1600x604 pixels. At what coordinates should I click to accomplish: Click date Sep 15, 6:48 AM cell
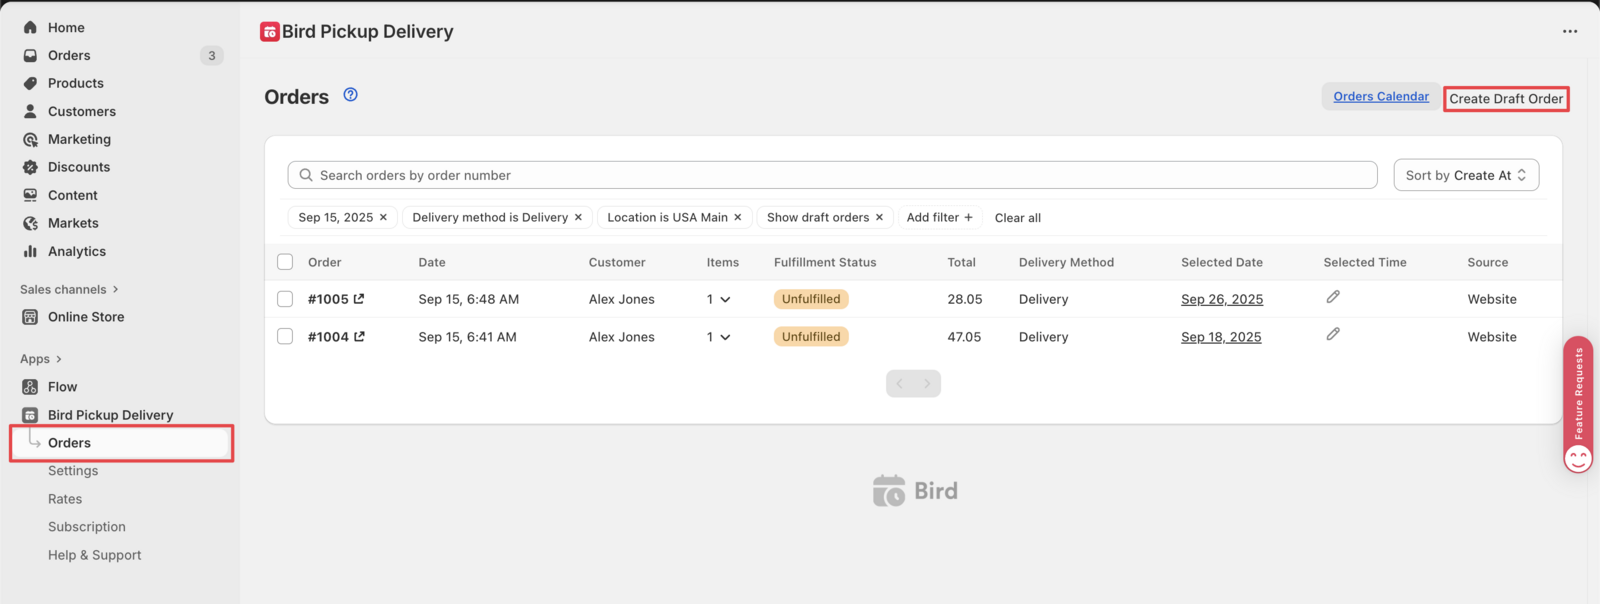point(469,299)
